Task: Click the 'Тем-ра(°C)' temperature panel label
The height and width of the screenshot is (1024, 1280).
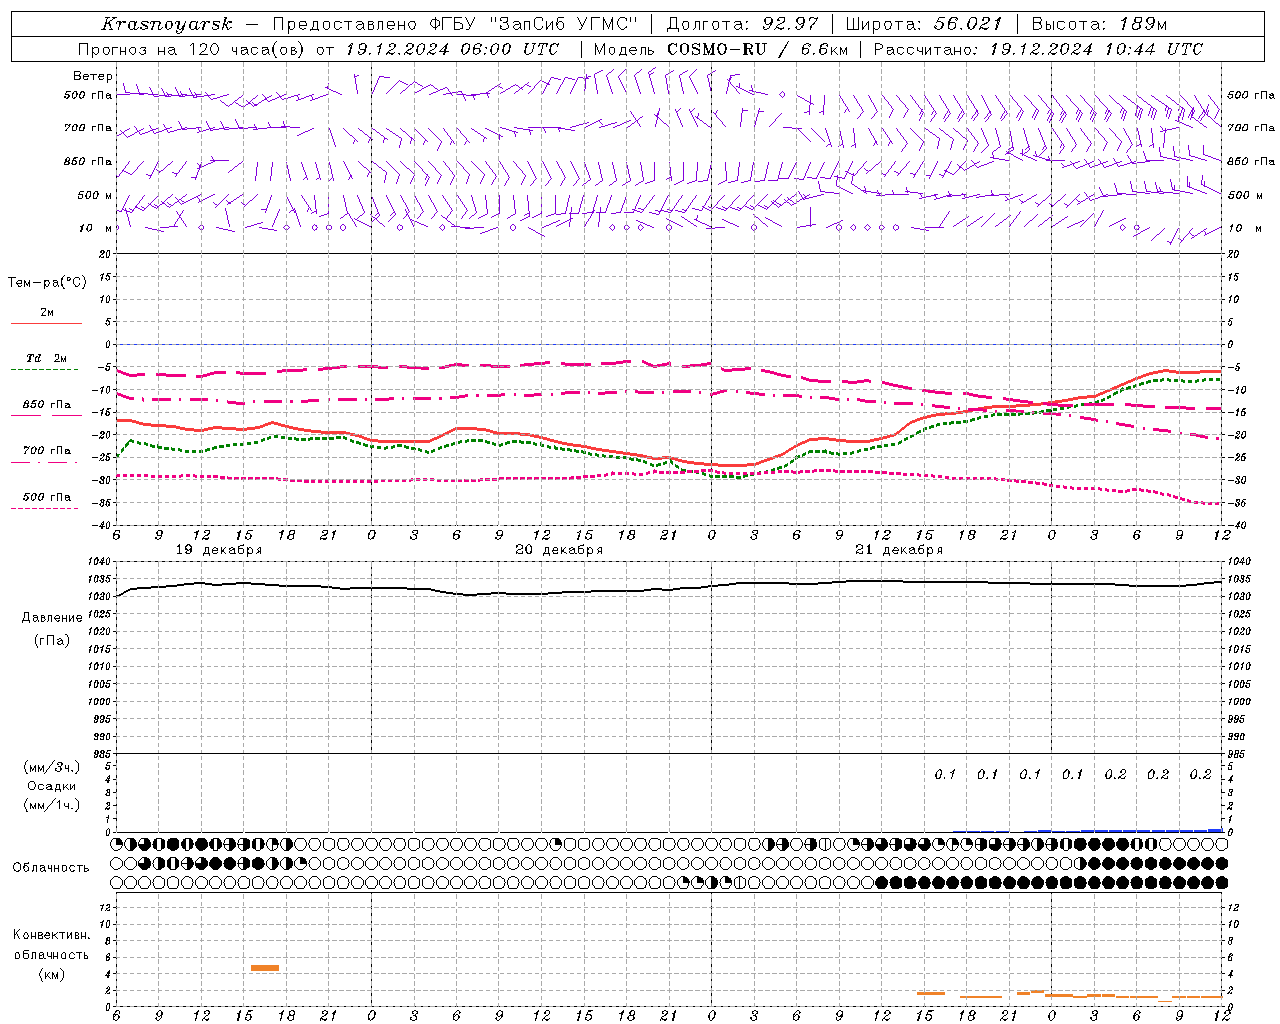Action: coord(47,283)
